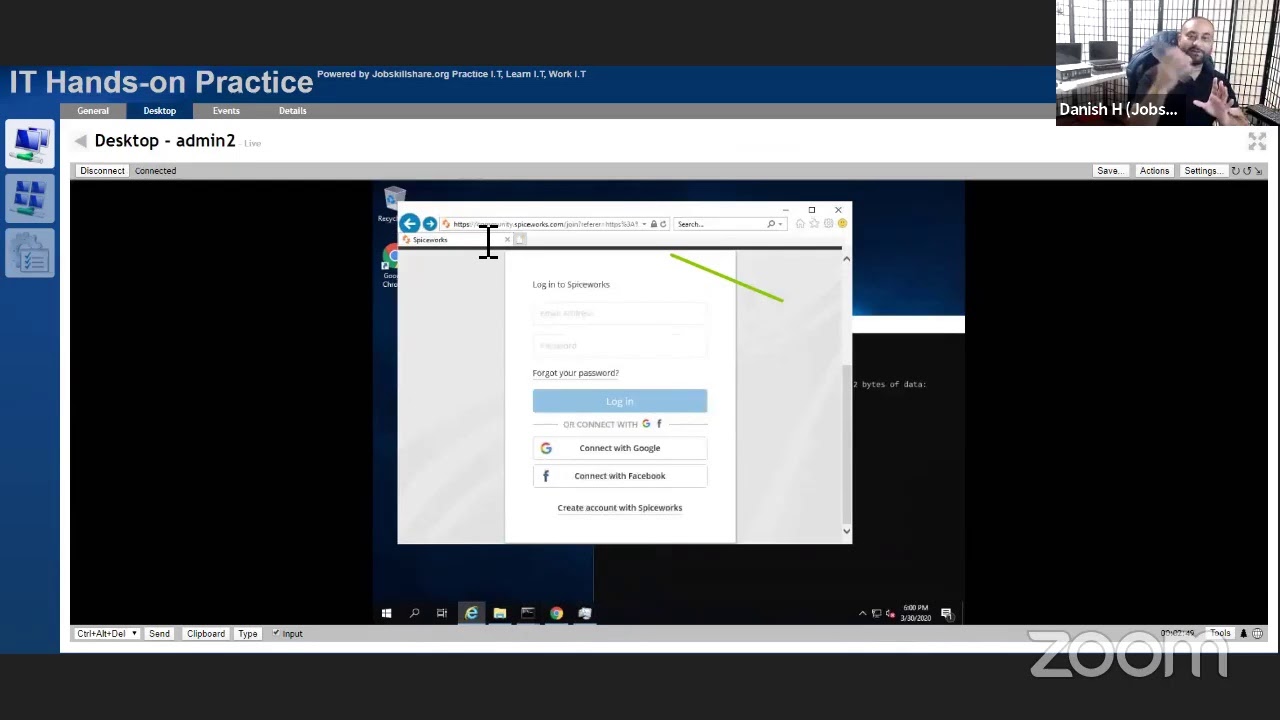Open Google Chrome from taskbar
The width and height of the screenshot is (1280, 720).
pos(556,613)
